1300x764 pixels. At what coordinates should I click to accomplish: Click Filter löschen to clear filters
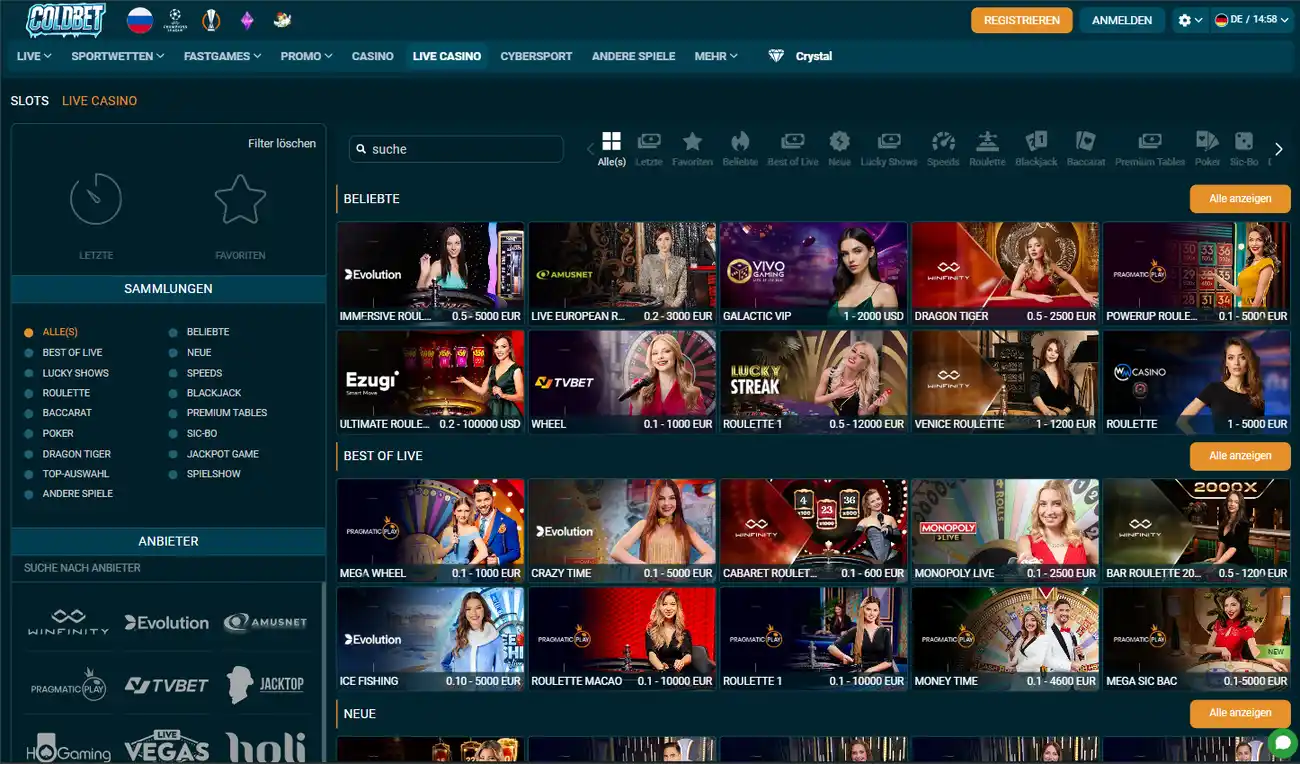pos(283,143)
